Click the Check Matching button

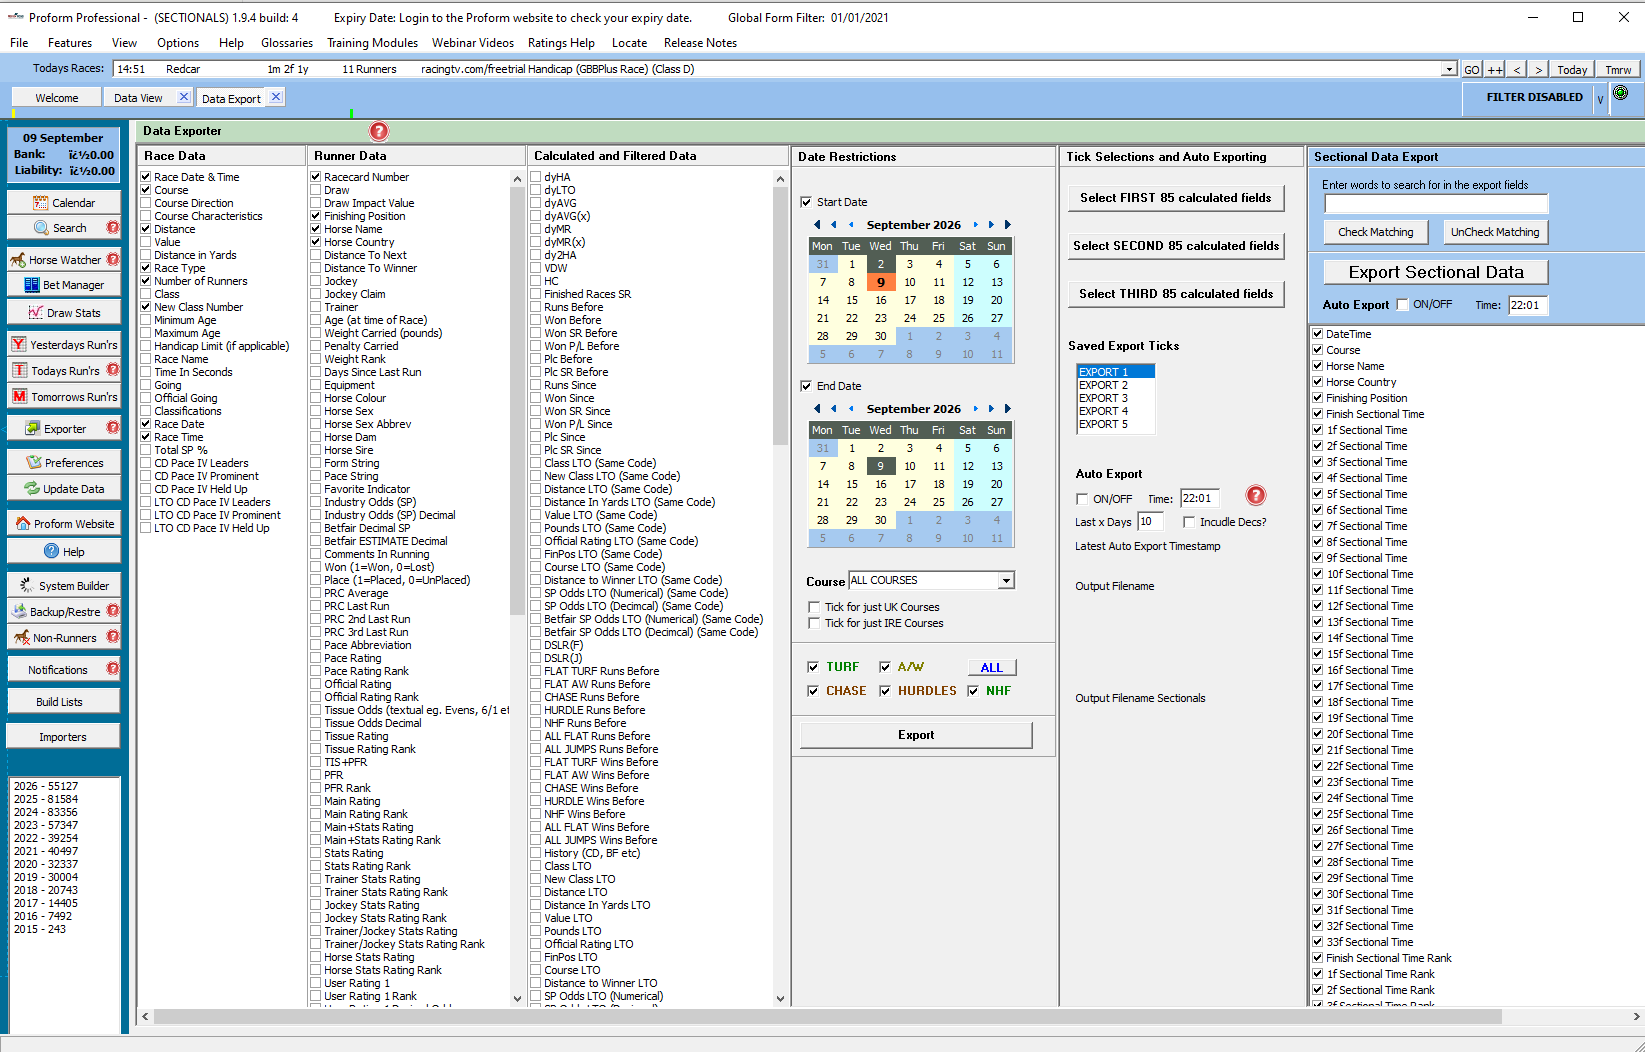[x=1376, y=232]
